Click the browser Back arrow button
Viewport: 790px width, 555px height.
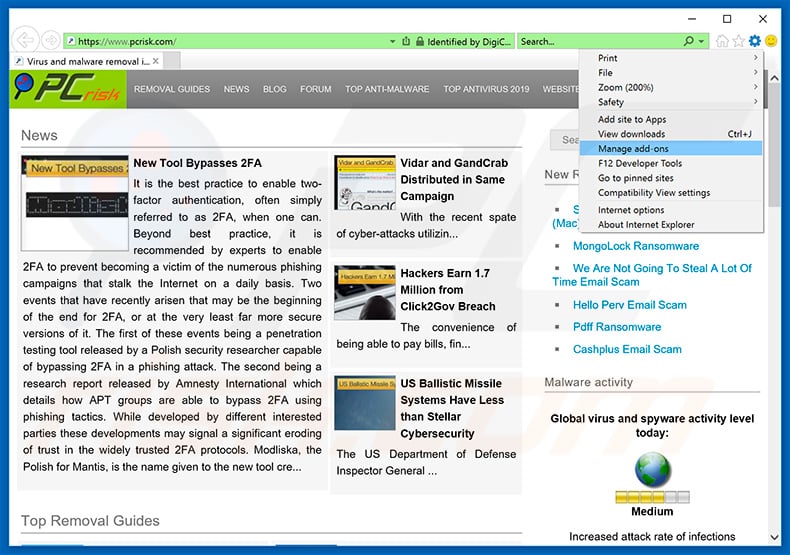point(25,40)
